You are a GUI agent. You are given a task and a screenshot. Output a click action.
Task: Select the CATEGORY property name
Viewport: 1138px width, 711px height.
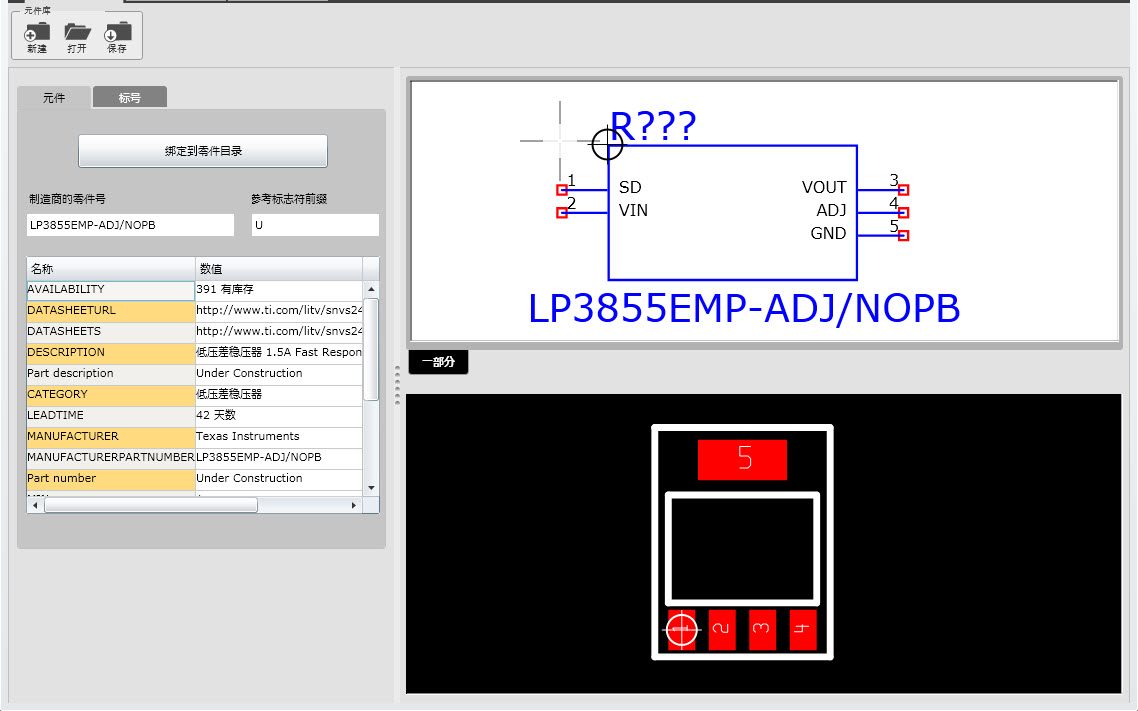point(111,395)
